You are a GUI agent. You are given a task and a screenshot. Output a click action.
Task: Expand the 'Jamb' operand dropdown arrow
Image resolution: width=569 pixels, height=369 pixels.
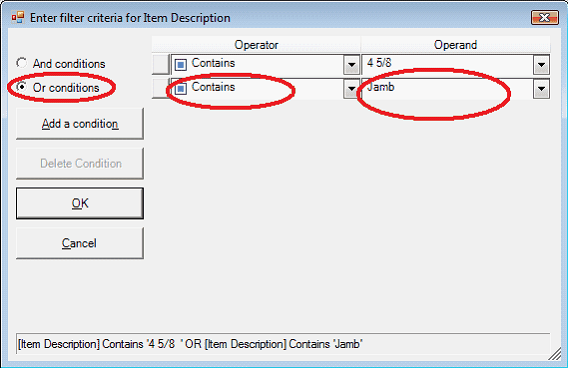coord(541,89)
